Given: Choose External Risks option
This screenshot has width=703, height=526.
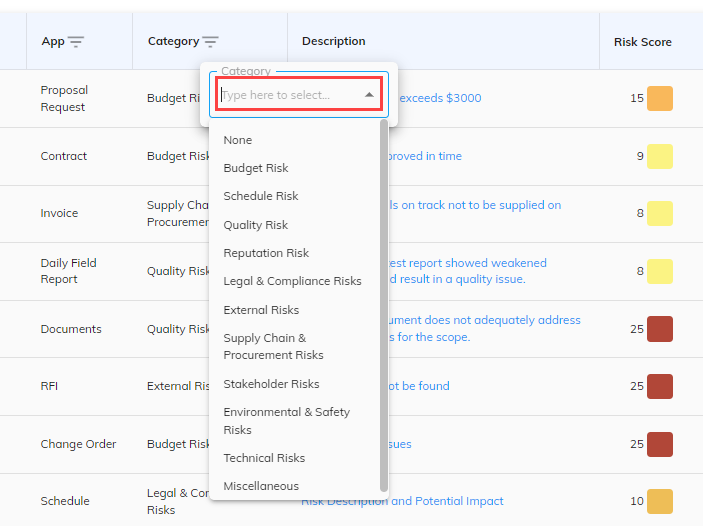Looking at the screenshot, I should click(261, 310).
